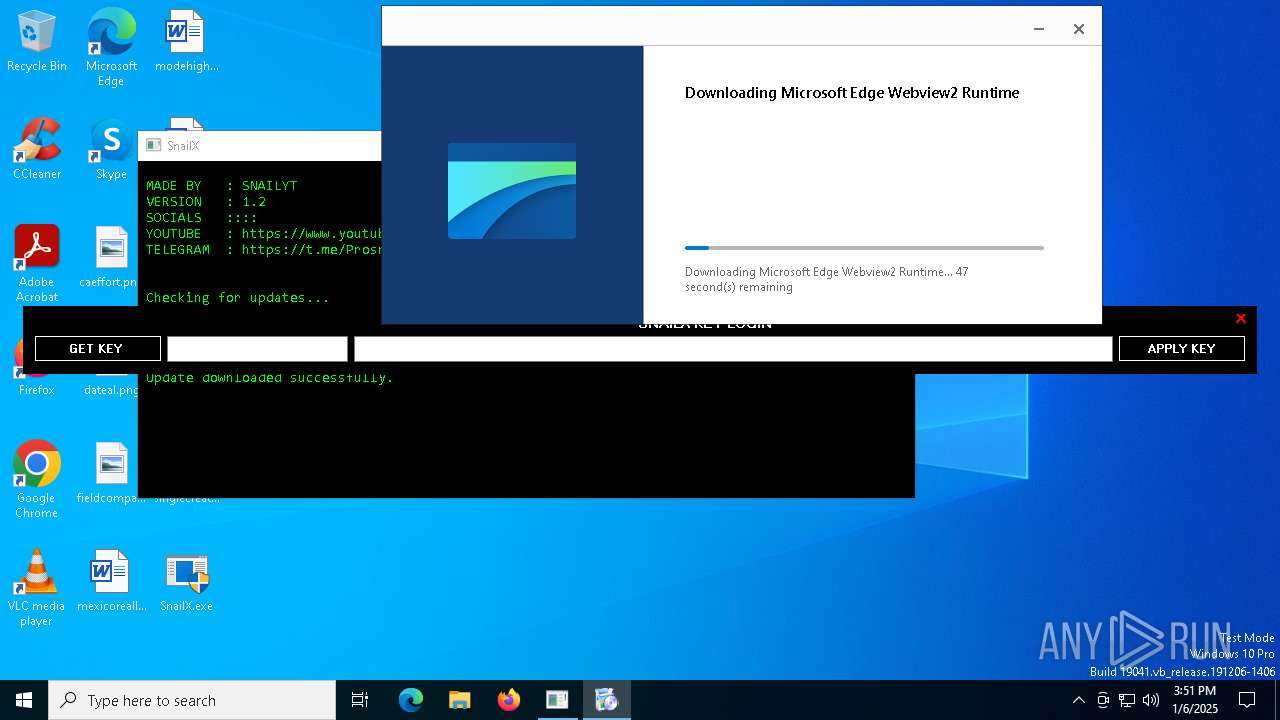Switch to the SnailX console taskbar item
The width and height of the screenshot is (1280, 720).
coord(557,700)
